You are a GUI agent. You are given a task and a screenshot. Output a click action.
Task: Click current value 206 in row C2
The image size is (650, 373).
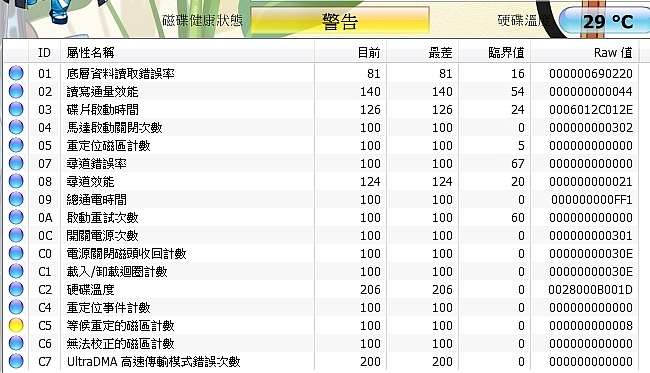click(370, 290)
